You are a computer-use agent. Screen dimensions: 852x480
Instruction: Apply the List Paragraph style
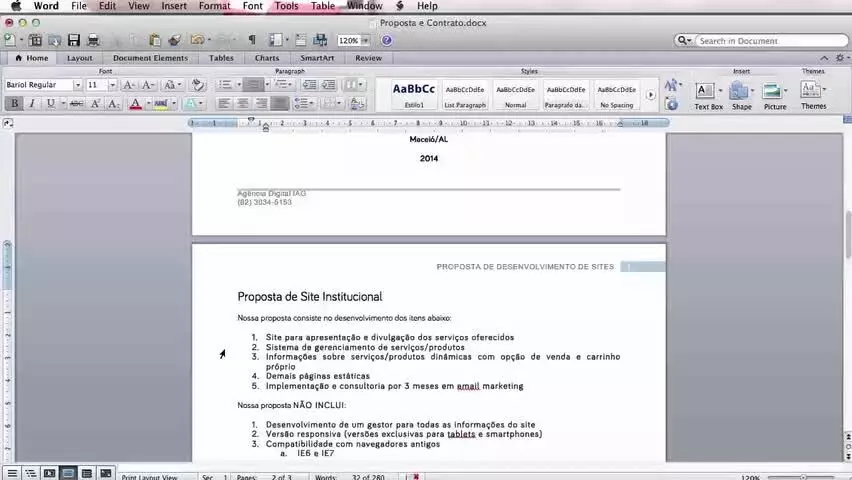coord(465,95)
